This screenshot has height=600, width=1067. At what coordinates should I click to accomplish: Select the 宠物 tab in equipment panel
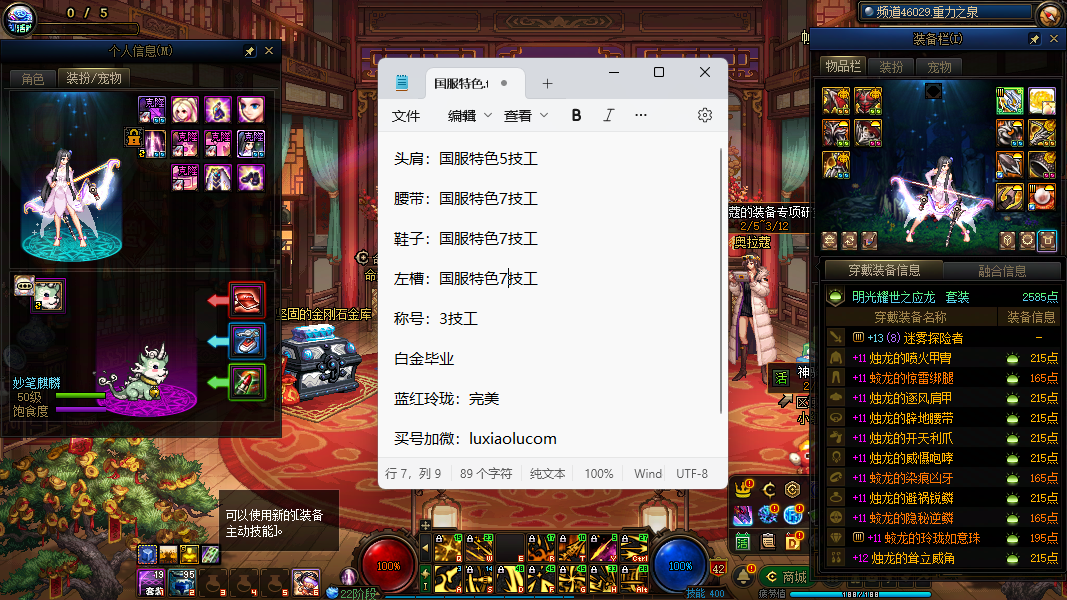point(940,67)
